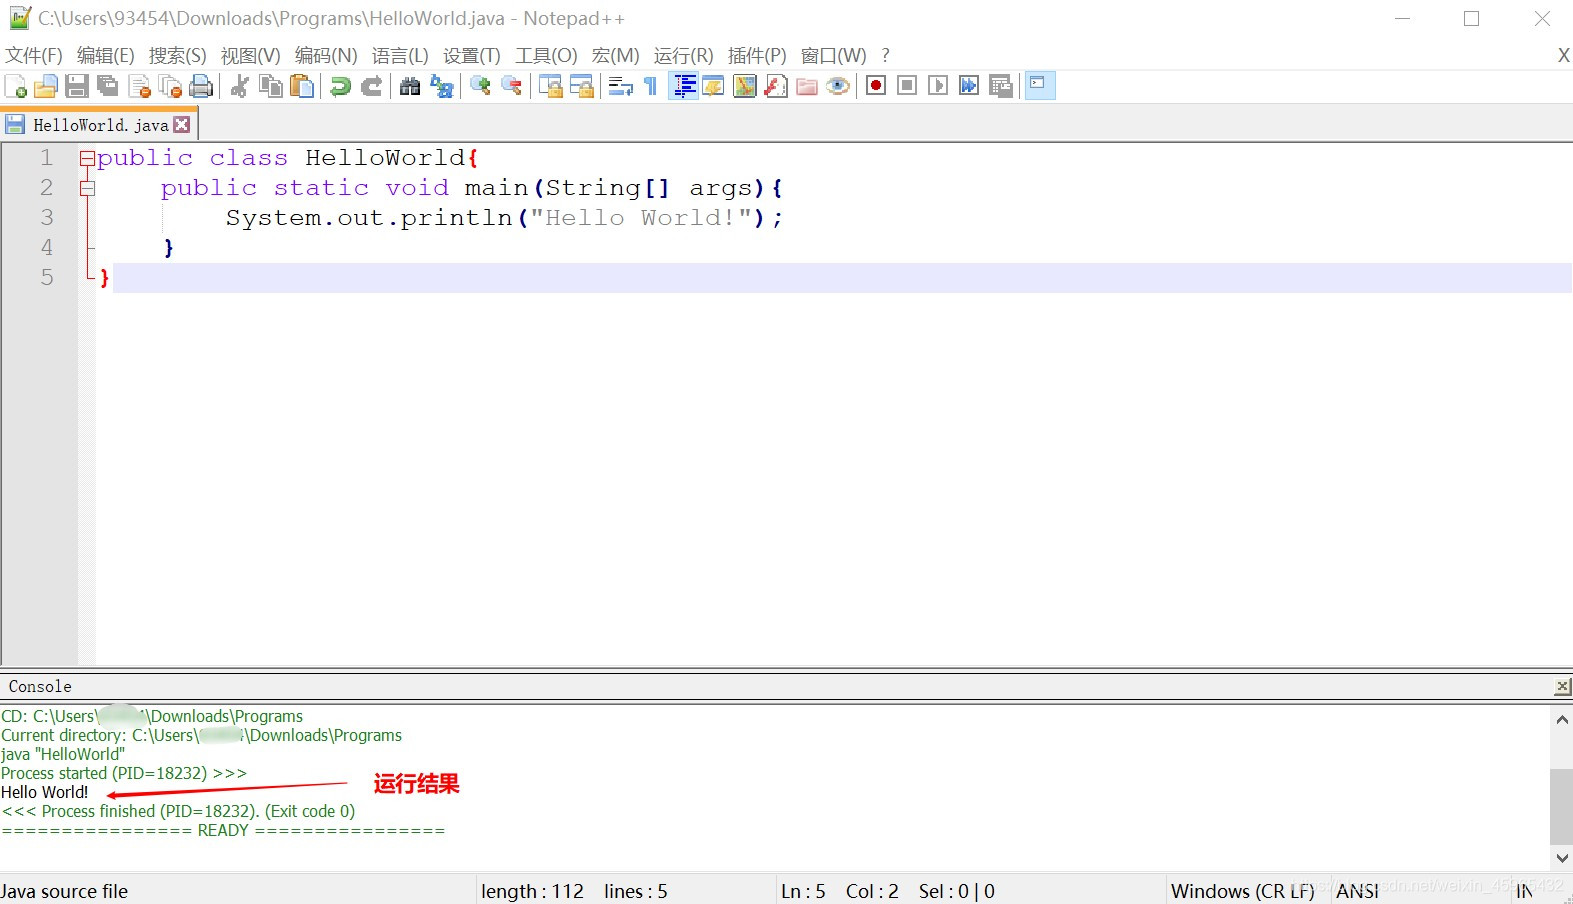Viewport: 1573px width, 904px height.
Task: Click the Close file toolbar icon
Action: tap(139, 86)
